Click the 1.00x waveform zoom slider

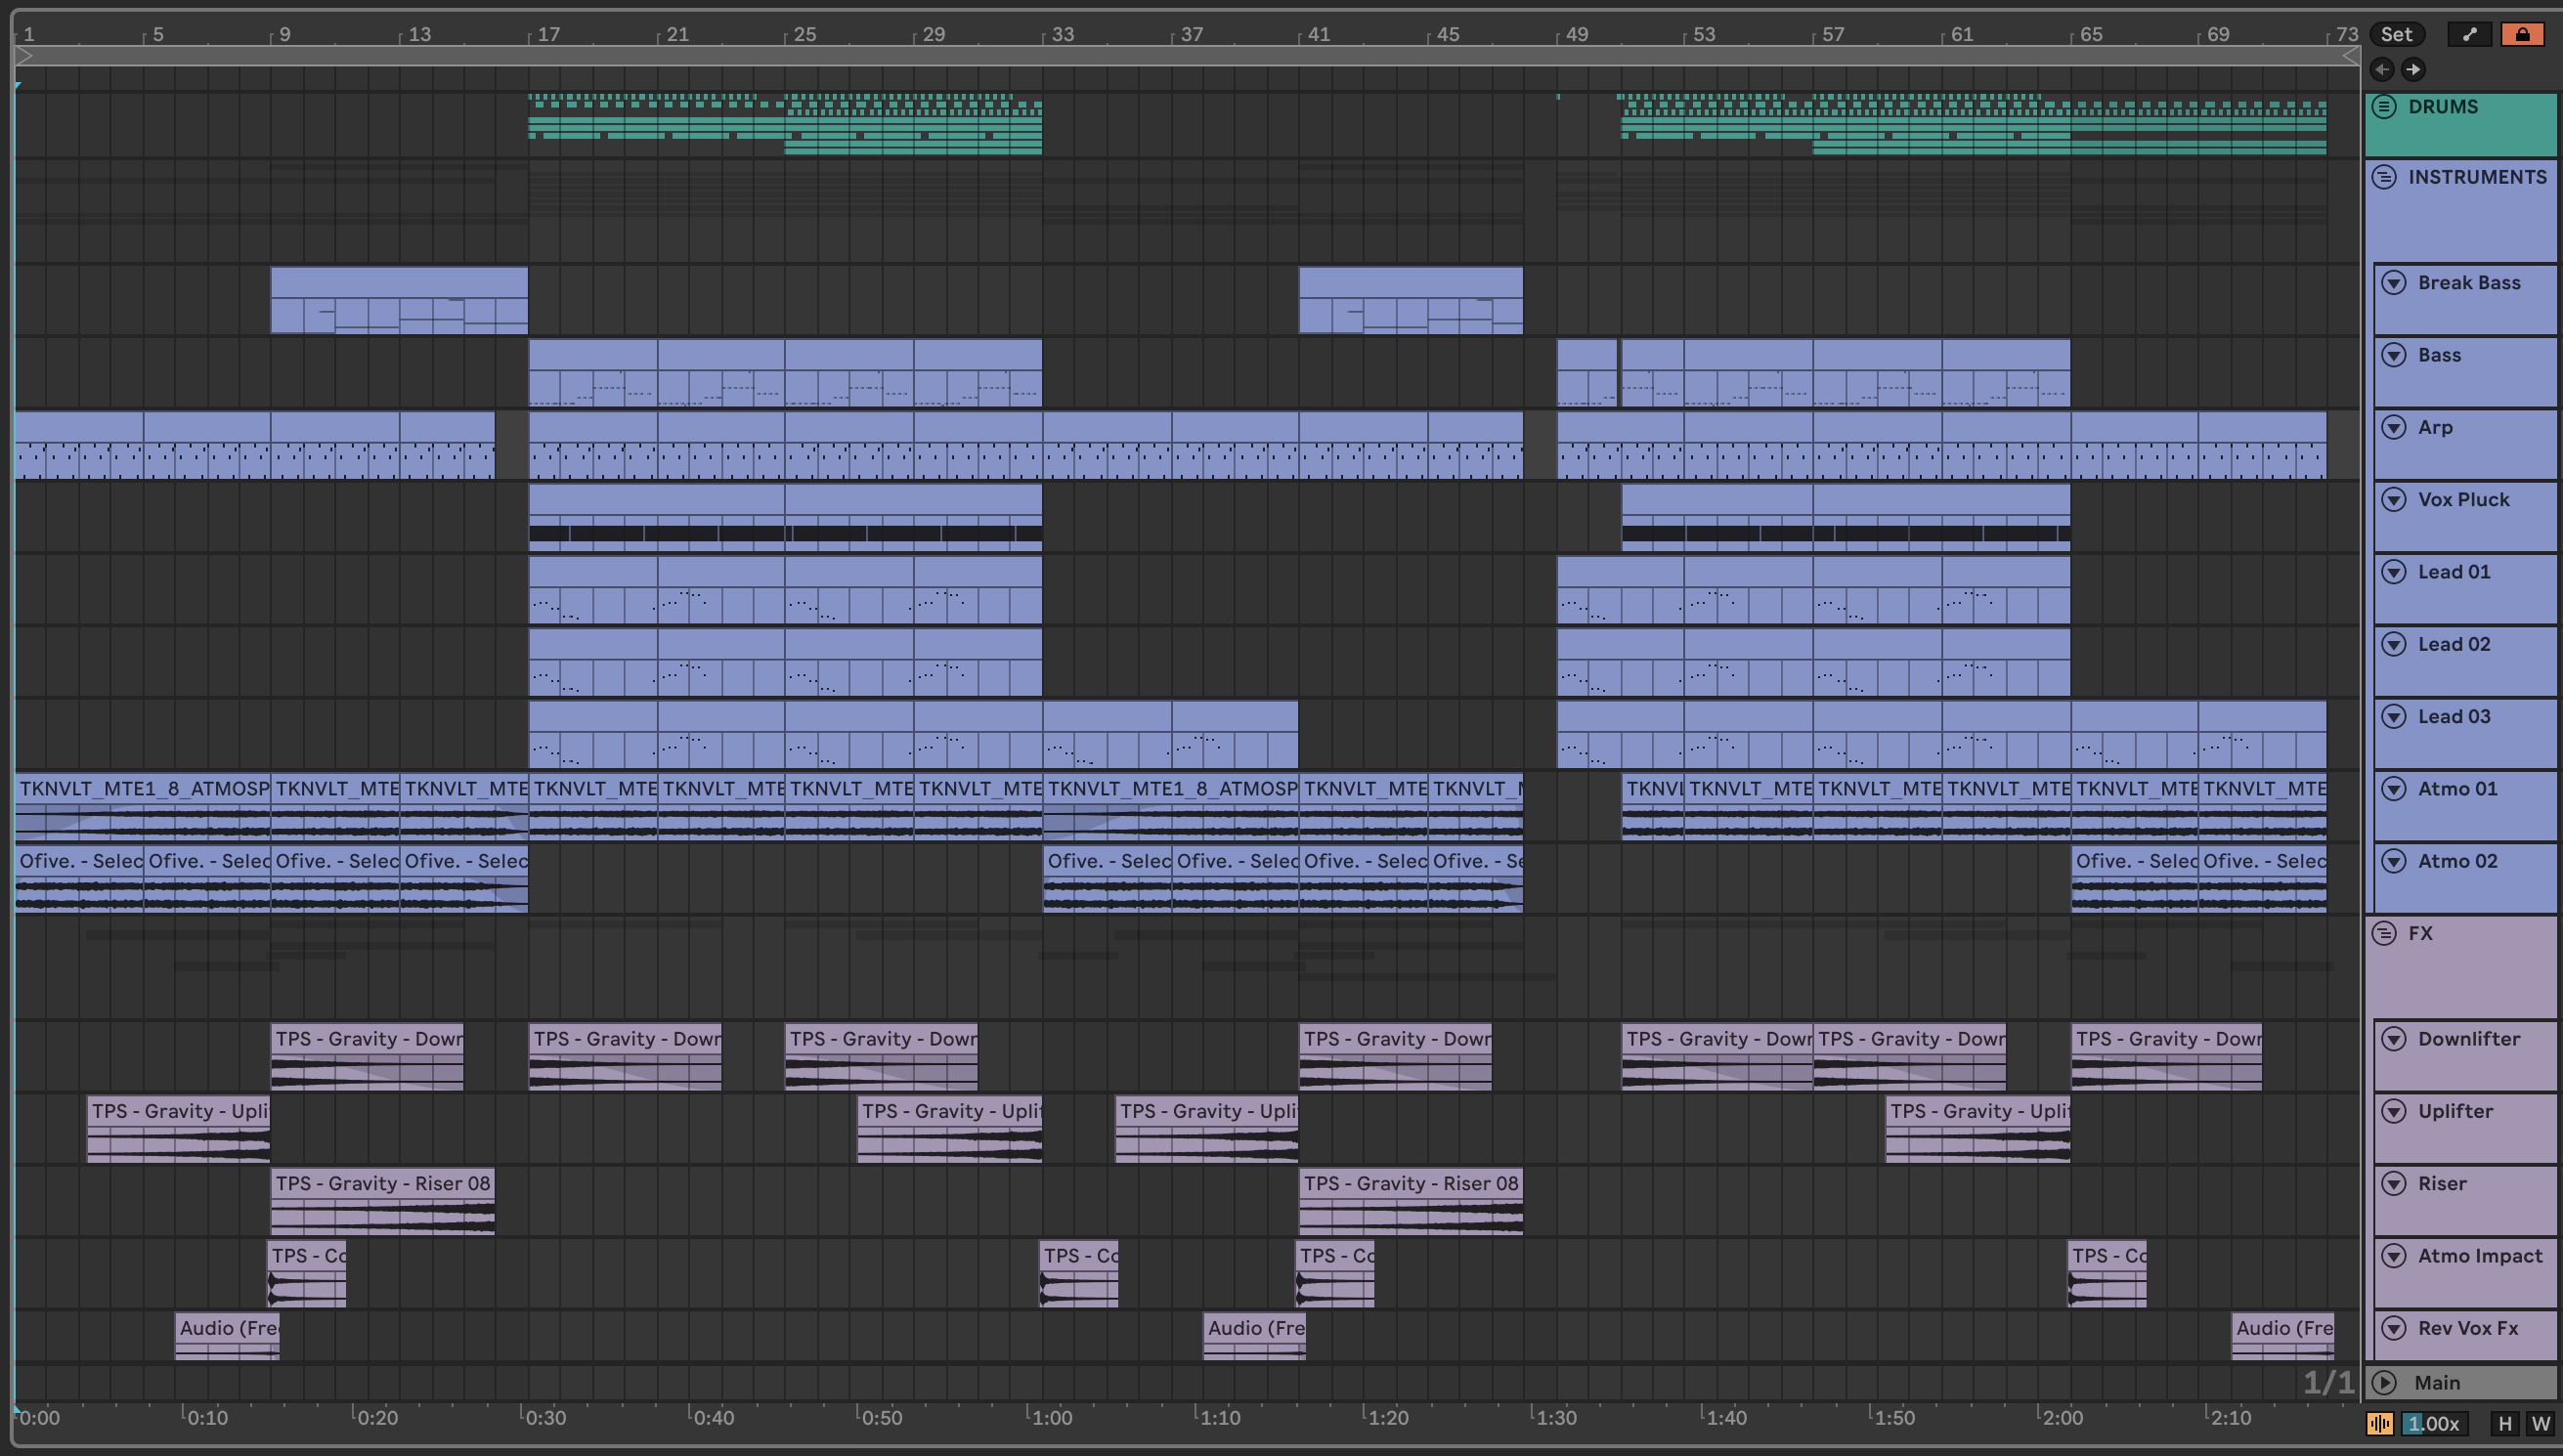(x=2434, y=1424)
